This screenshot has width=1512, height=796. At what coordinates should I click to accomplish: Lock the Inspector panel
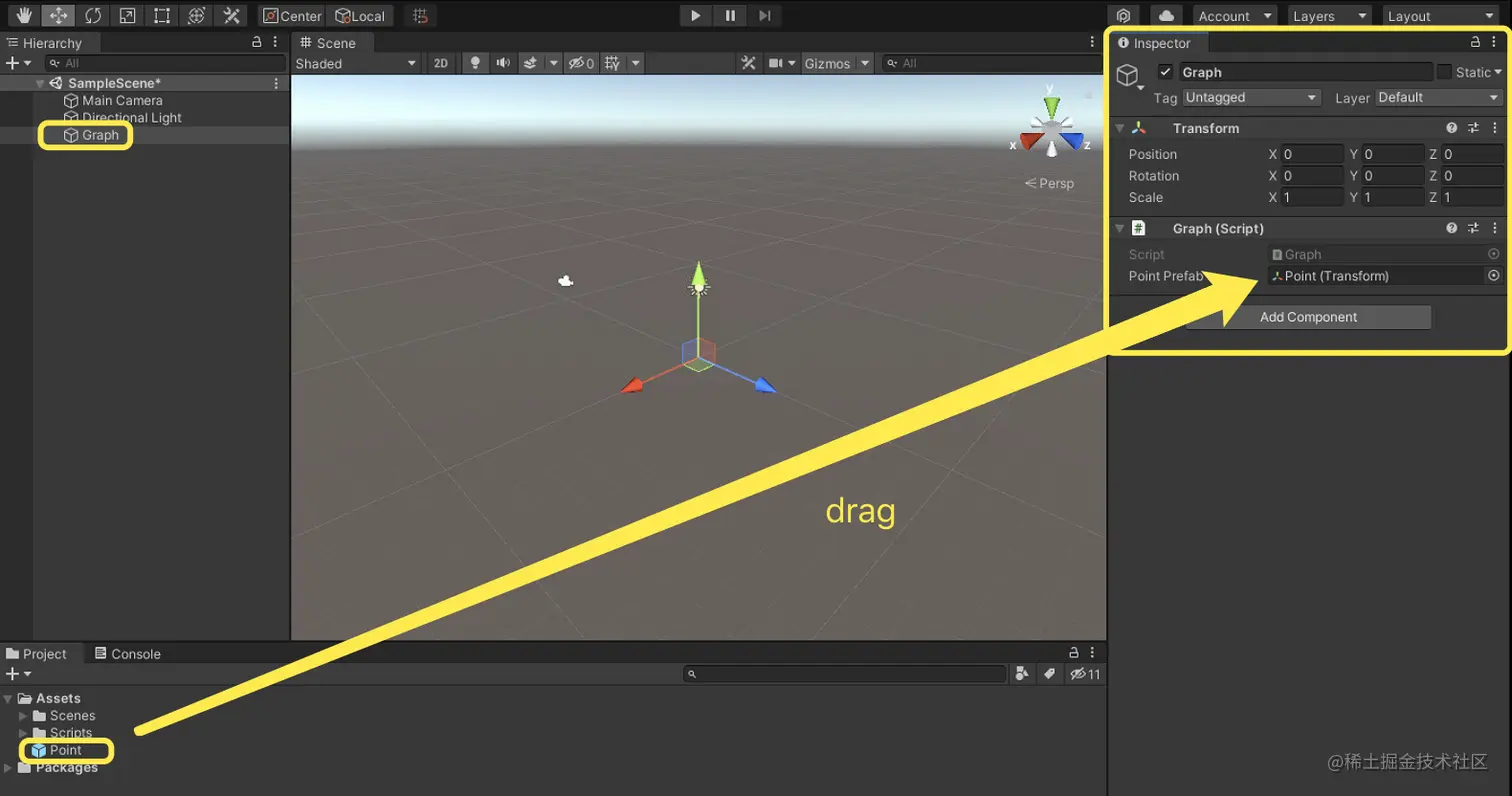point(1475,42)
